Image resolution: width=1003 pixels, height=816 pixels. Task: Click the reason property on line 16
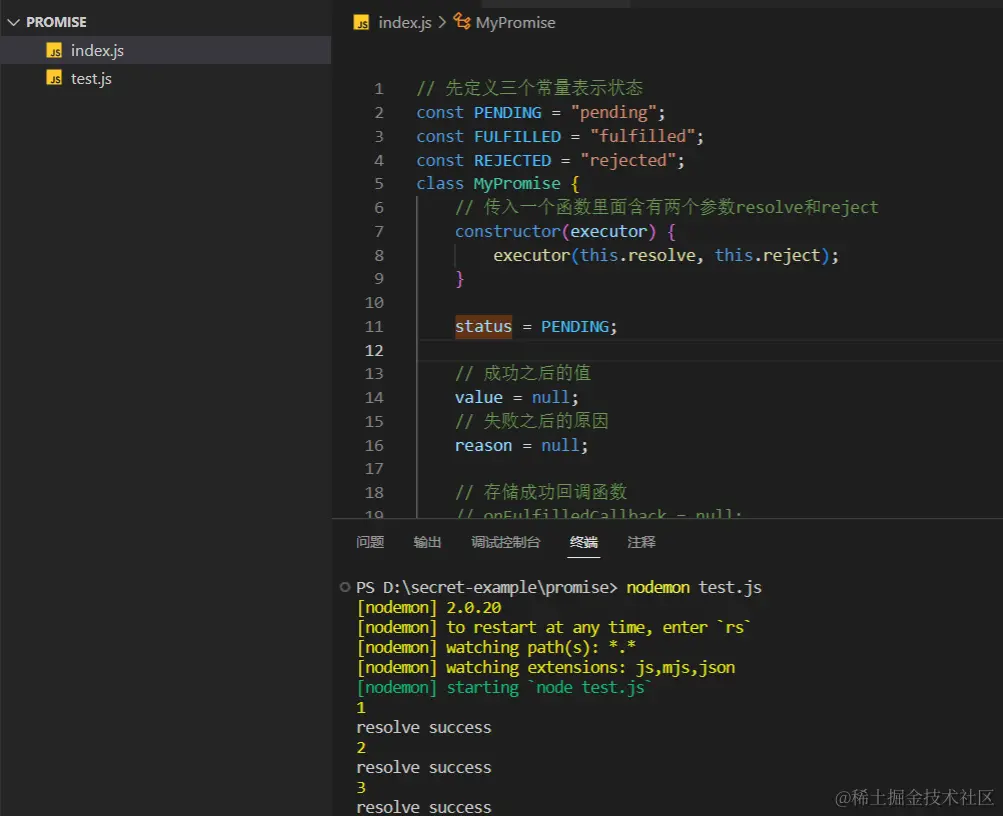[484, 446]
